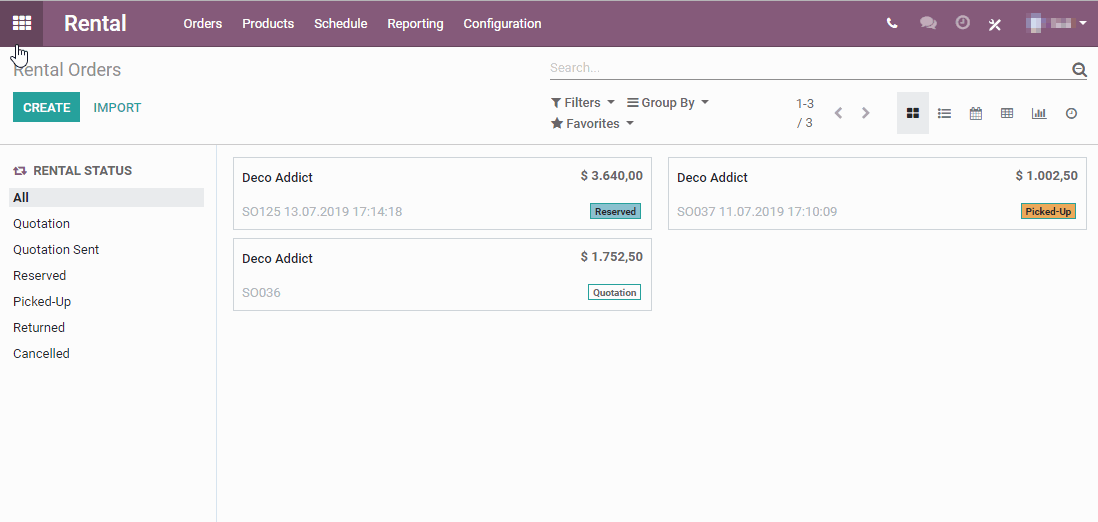The image size is (1098, 522).
Task: Open the Reporting menu
Action: [x=415, y=24]
